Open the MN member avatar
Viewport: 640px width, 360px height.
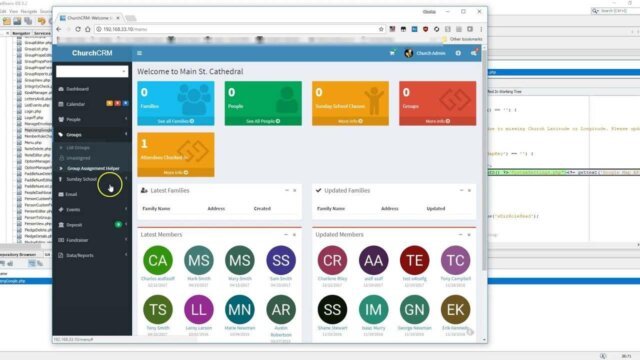[x=240, y=309]
